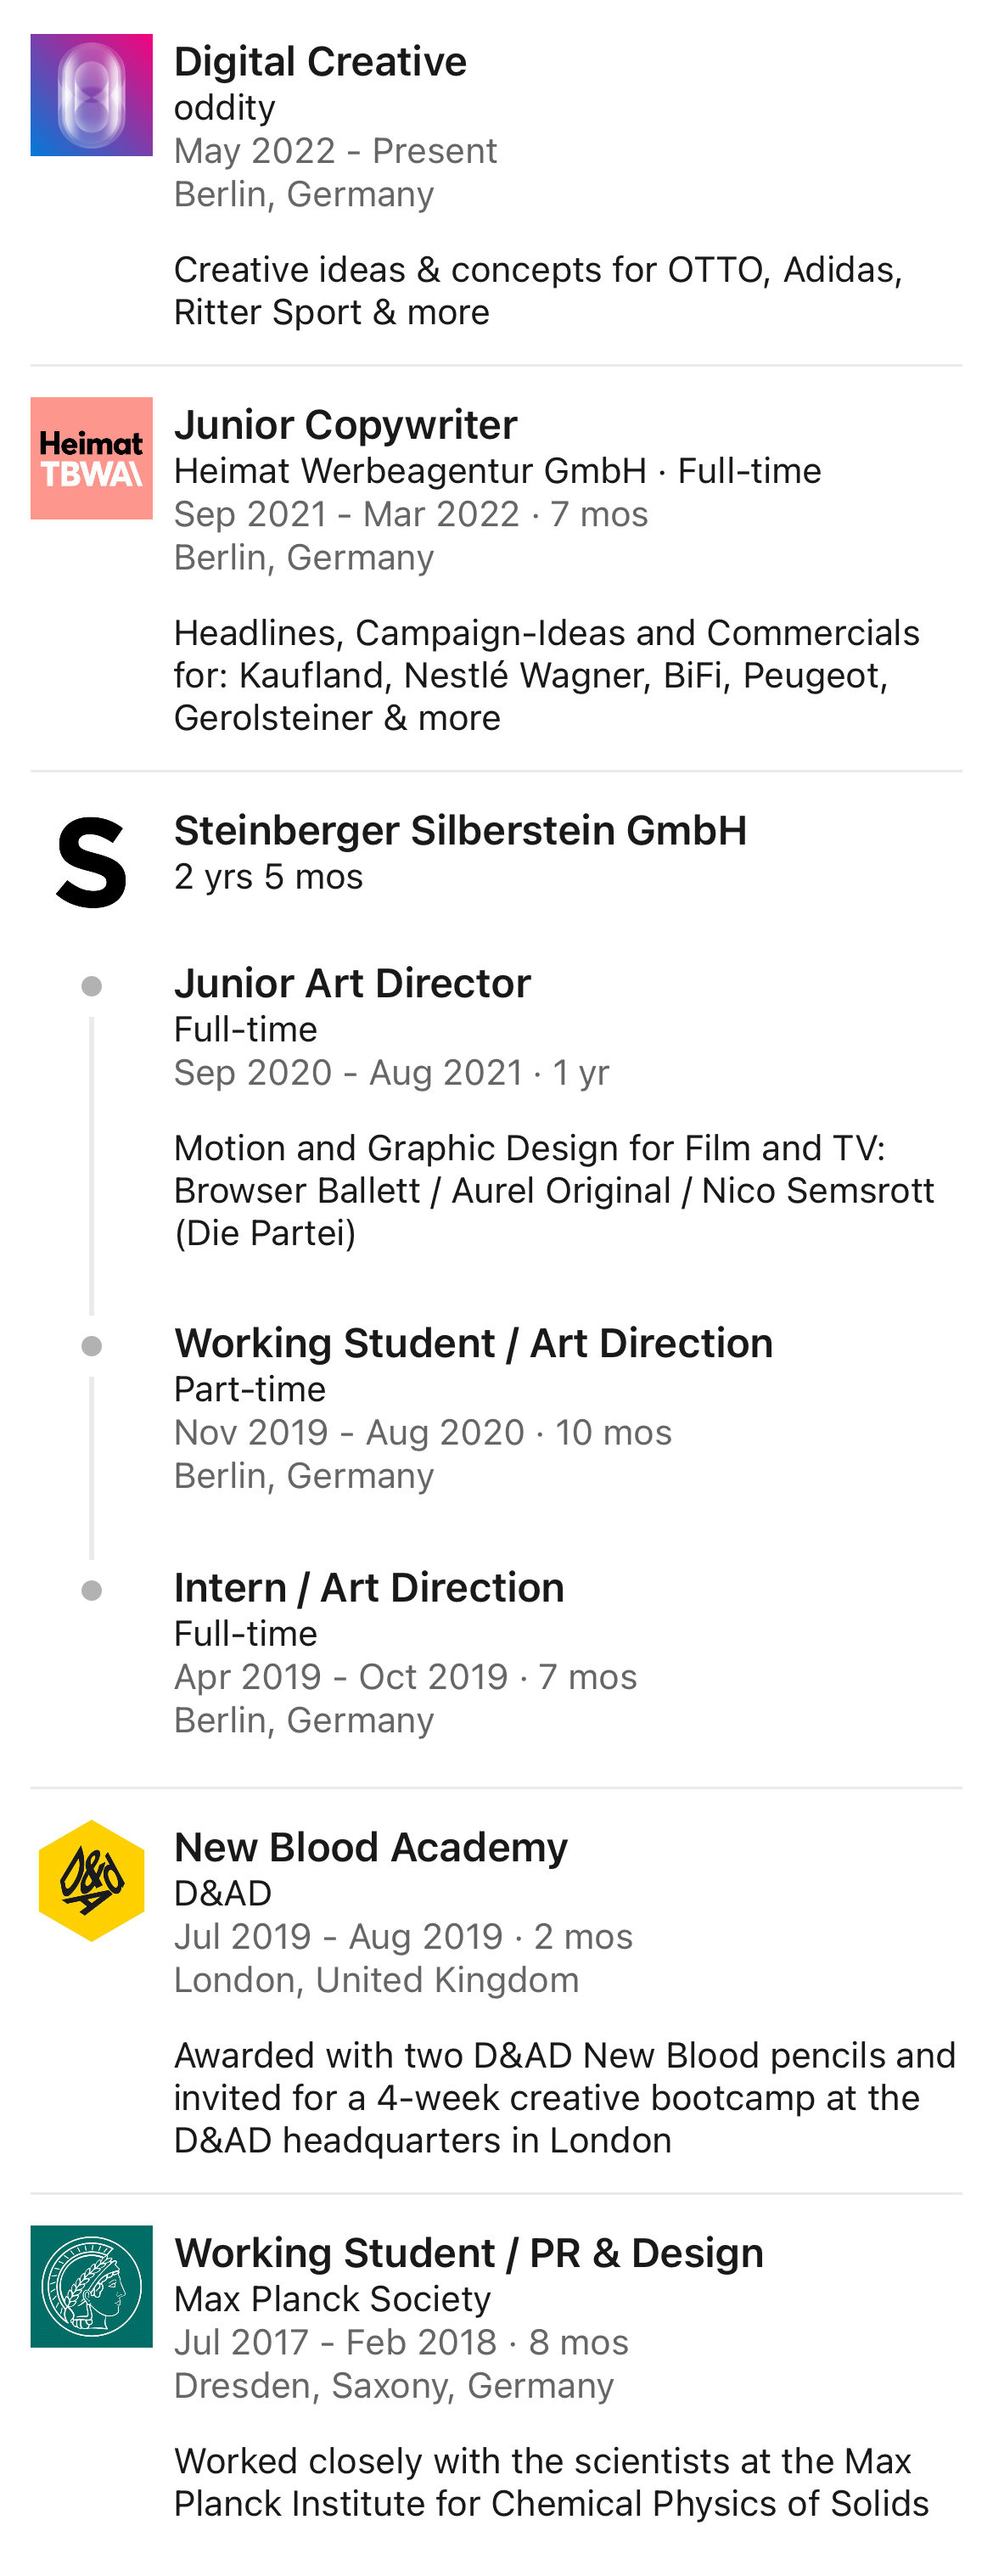Open the Max Planck Society emblem
The image size is (993, 2576).
tap(91, 2286)
